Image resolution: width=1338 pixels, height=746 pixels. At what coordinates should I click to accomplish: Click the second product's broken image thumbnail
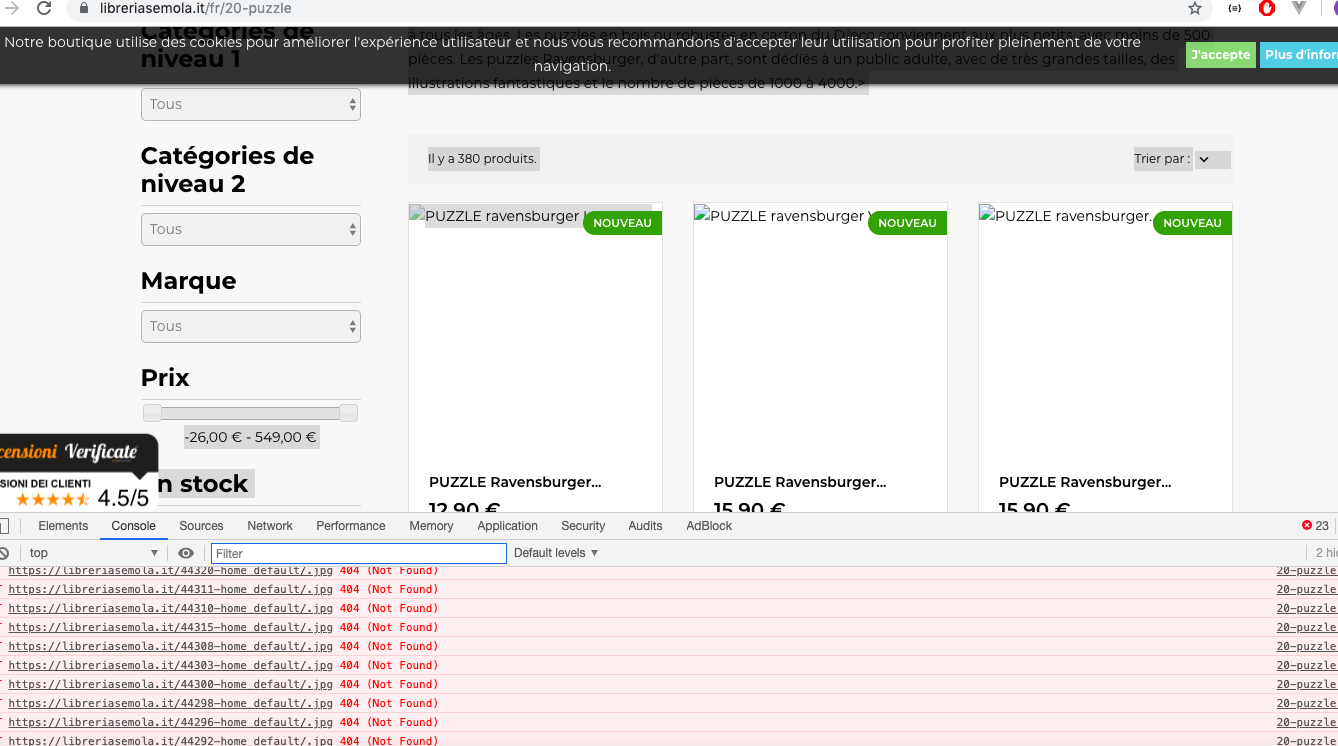tap(820, 330)
